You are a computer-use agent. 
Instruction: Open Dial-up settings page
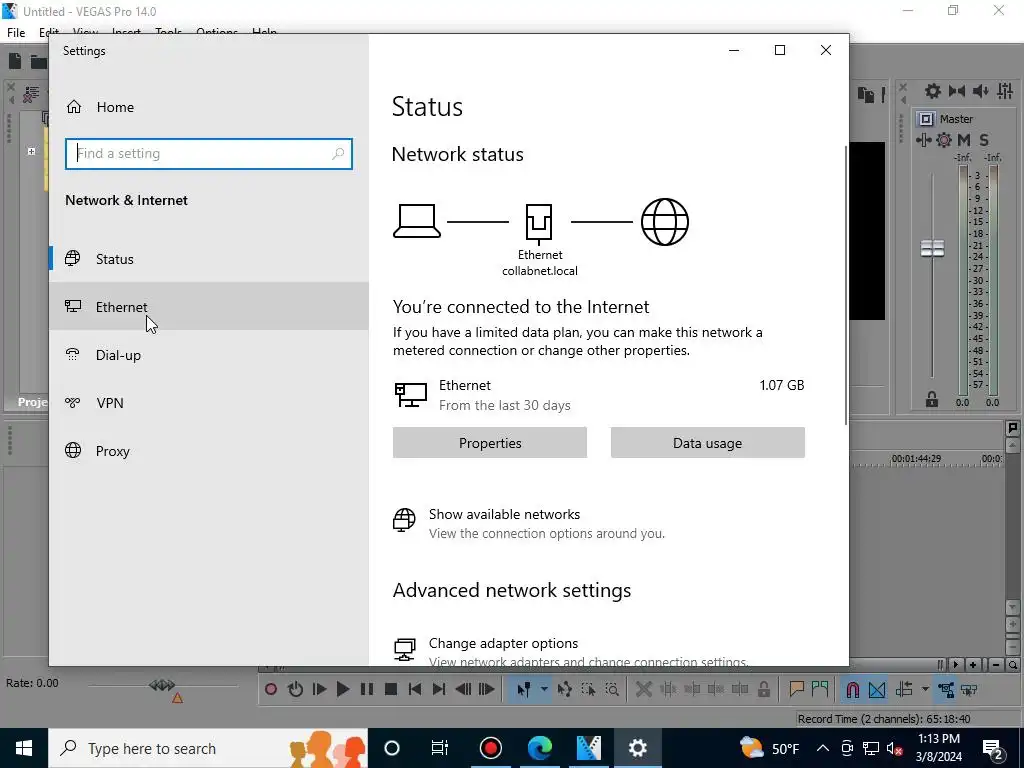[209, 355]
